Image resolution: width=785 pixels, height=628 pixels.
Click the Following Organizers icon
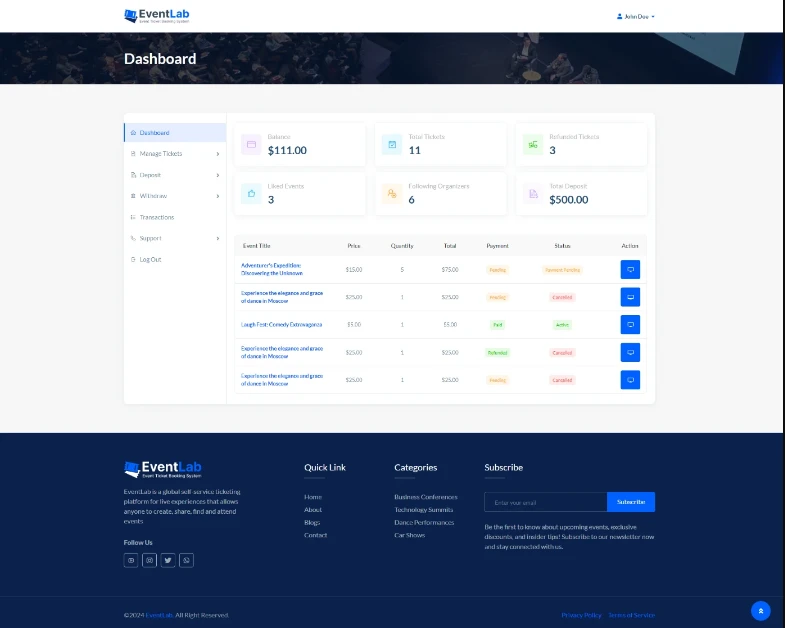pos(392,194)
